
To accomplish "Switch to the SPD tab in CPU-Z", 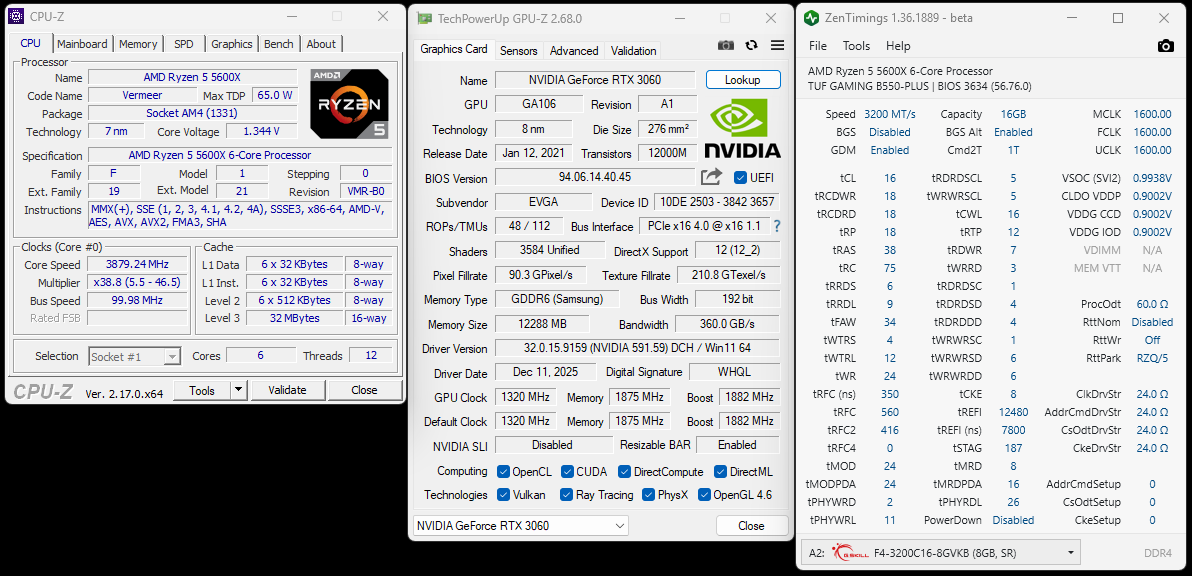I will point(183,44).
